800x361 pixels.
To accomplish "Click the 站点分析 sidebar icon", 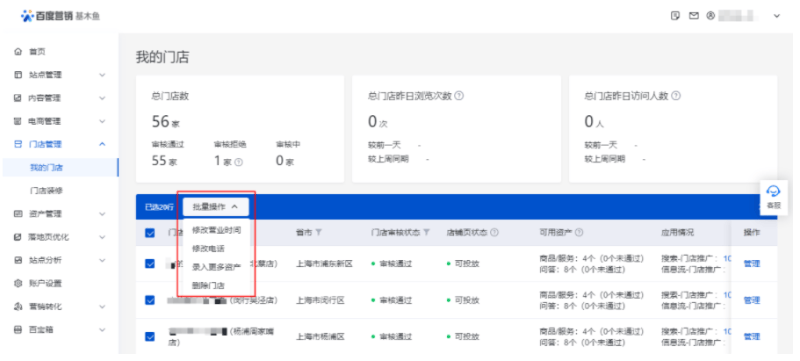I will [18, 260].
